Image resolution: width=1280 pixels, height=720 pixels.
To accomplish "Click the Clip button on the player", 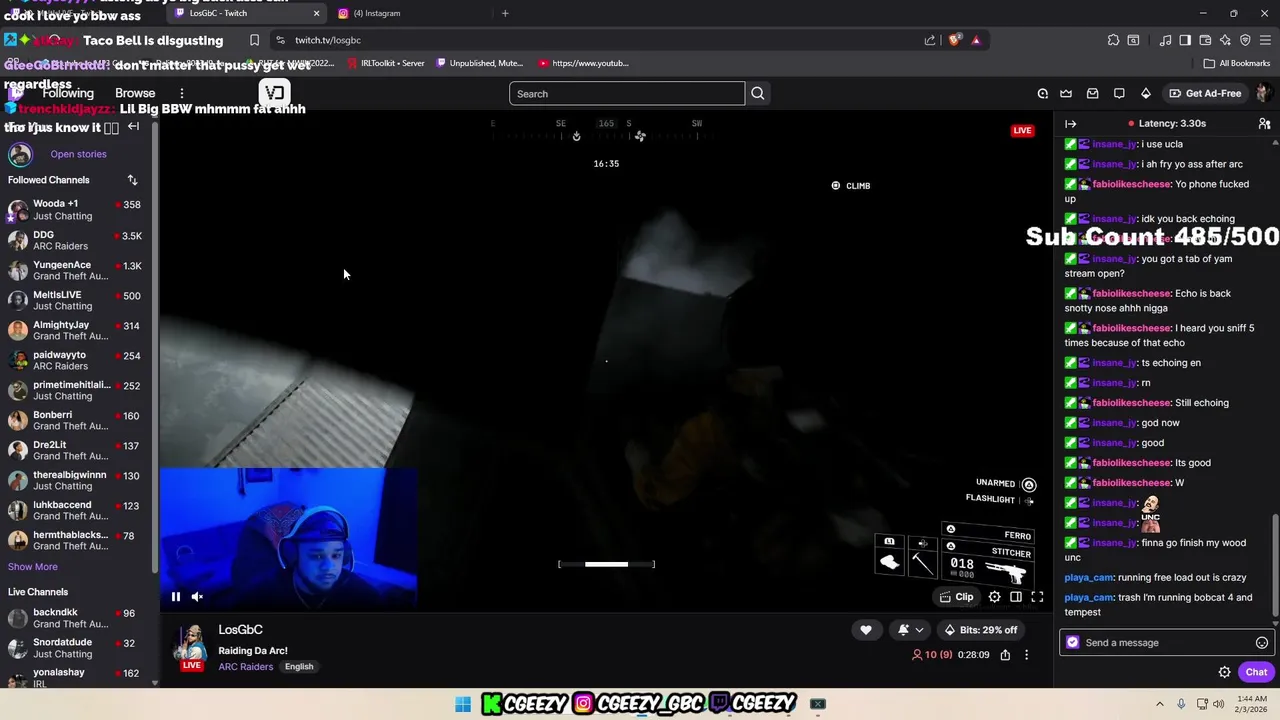I will (x=956, y=597).
